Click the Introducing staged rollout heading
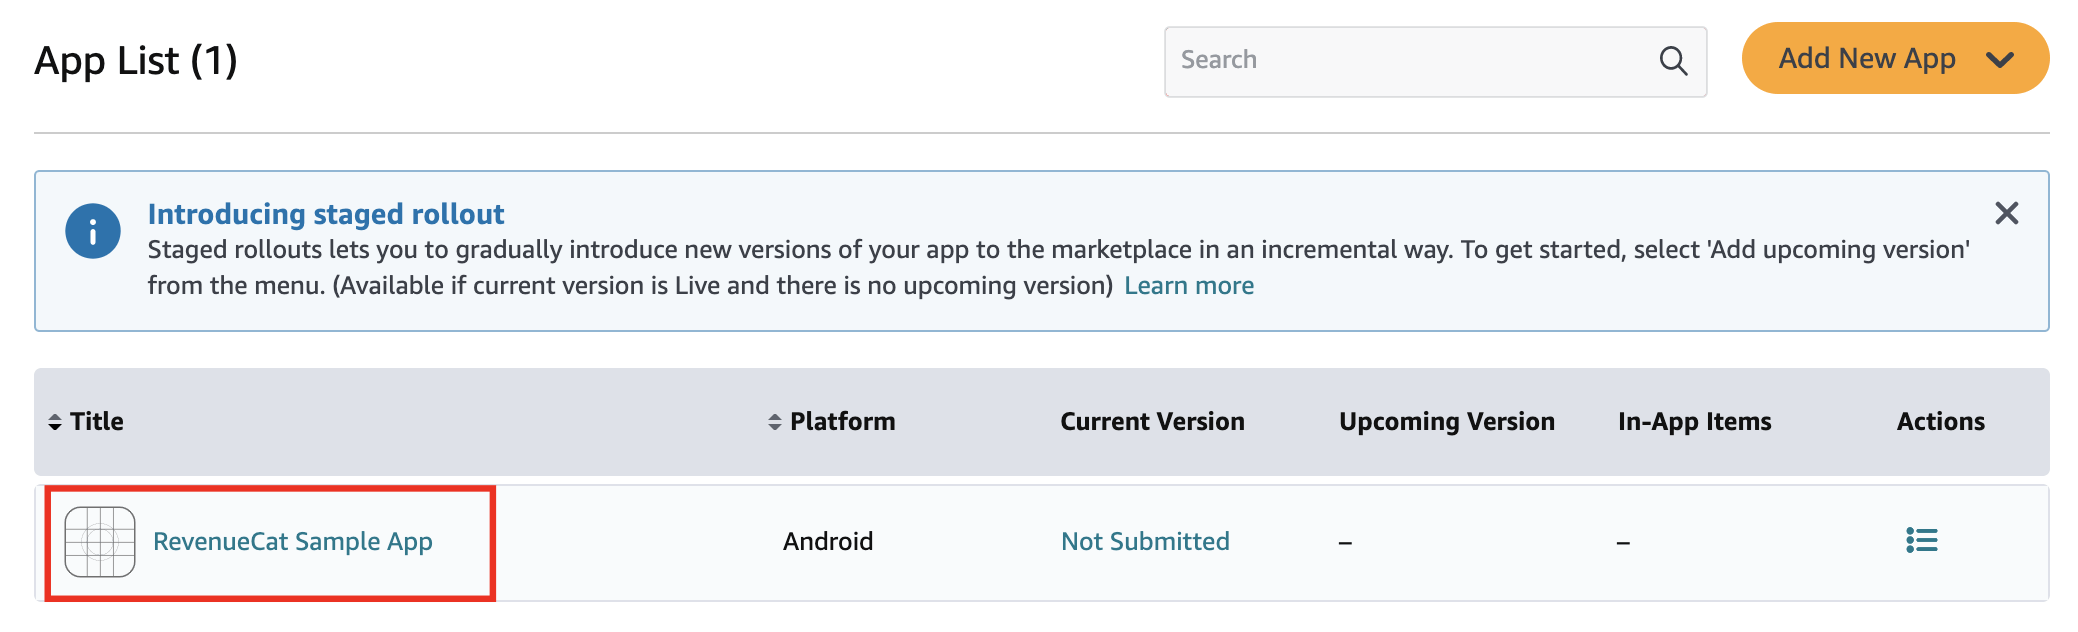This screenshot has height=632, width=2078. pos(326,214)
